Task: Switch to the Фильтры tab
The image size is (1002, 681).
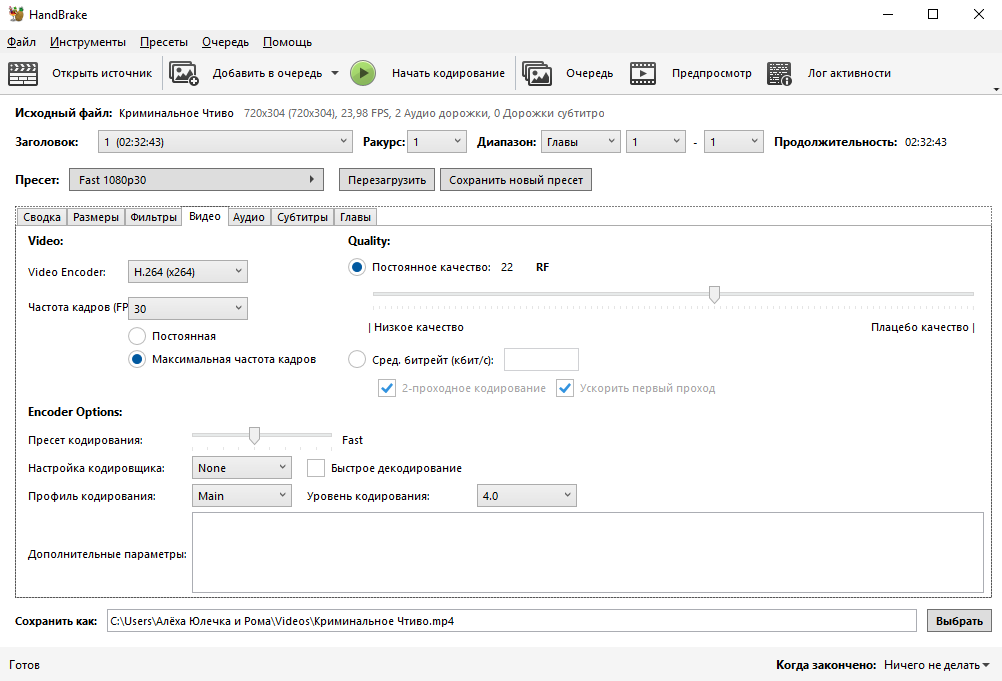Action: click(x=153, y=217)
